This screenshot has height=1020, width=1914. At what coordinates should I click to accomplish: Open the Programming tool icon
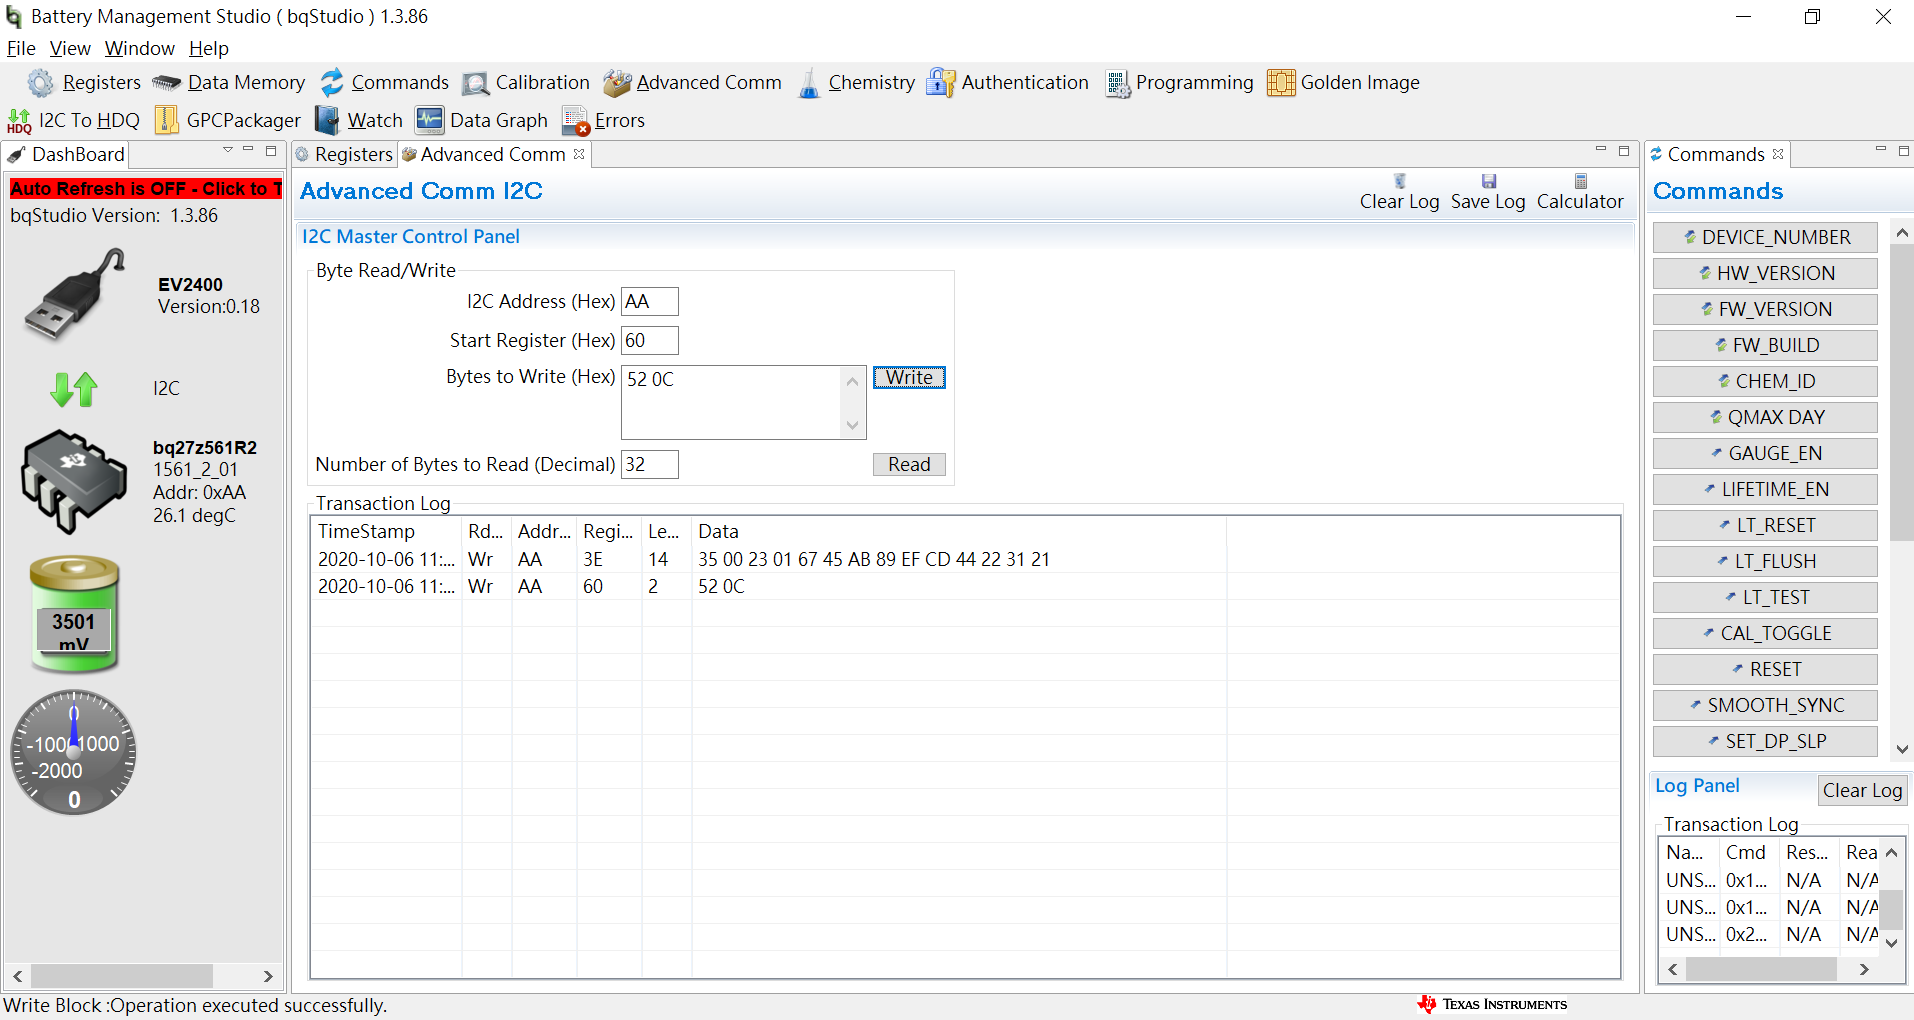coord(1117,83)
